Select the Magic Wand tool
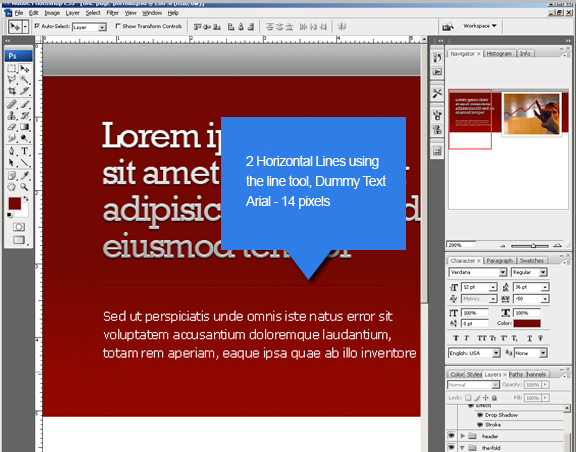Screen dimensions: 576x452 pos(25,80)
